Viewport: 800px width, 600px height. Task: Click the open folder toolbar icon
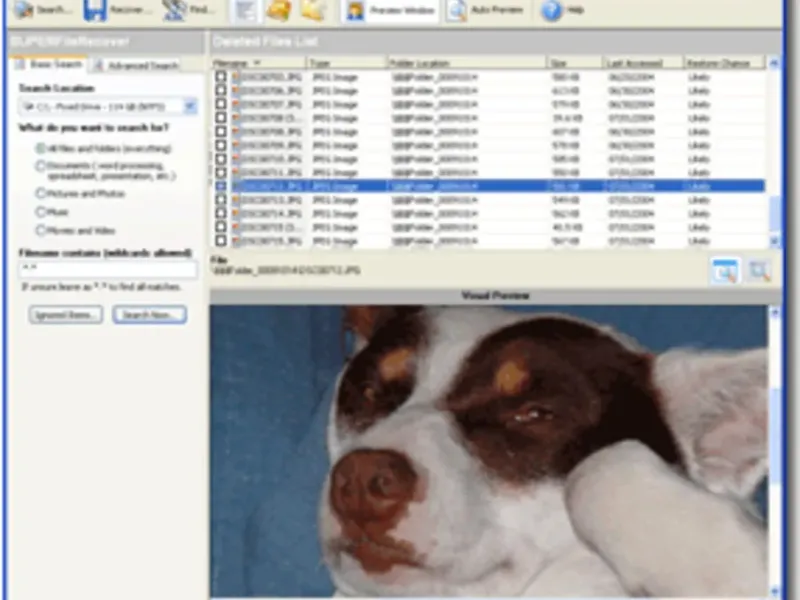click(279, 10)
